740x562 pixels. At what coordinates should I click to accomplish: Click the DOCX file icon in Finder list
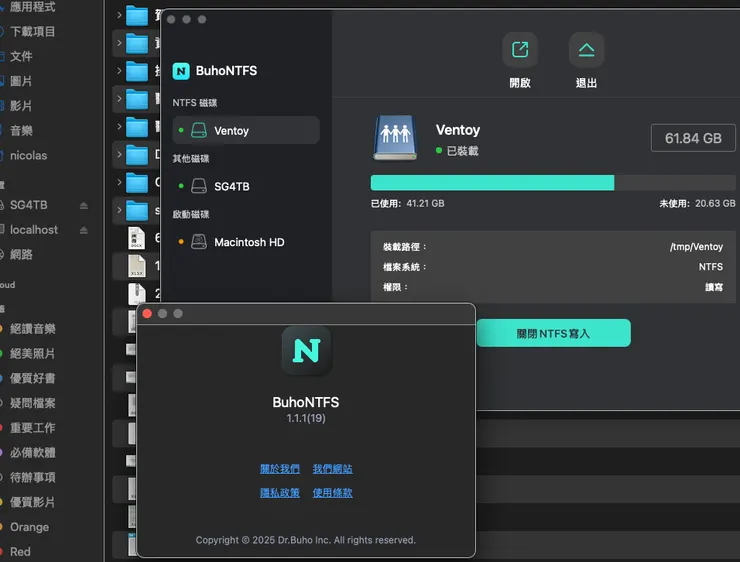(x=137, y=238)
